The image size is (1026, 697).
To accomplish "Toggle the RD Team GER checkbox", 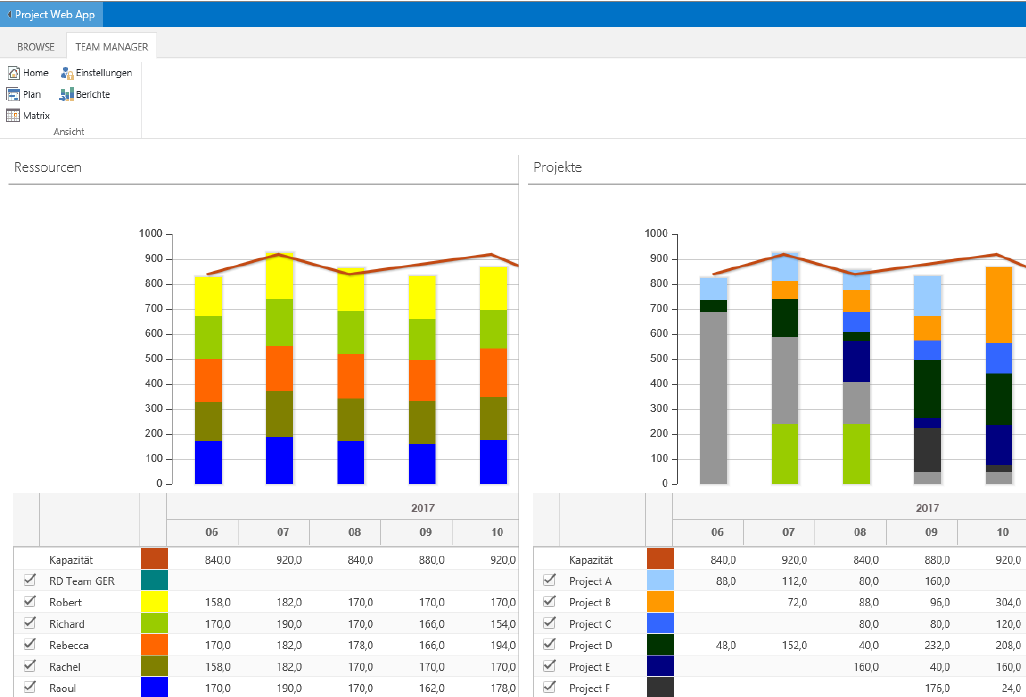I will coord(29,580).
